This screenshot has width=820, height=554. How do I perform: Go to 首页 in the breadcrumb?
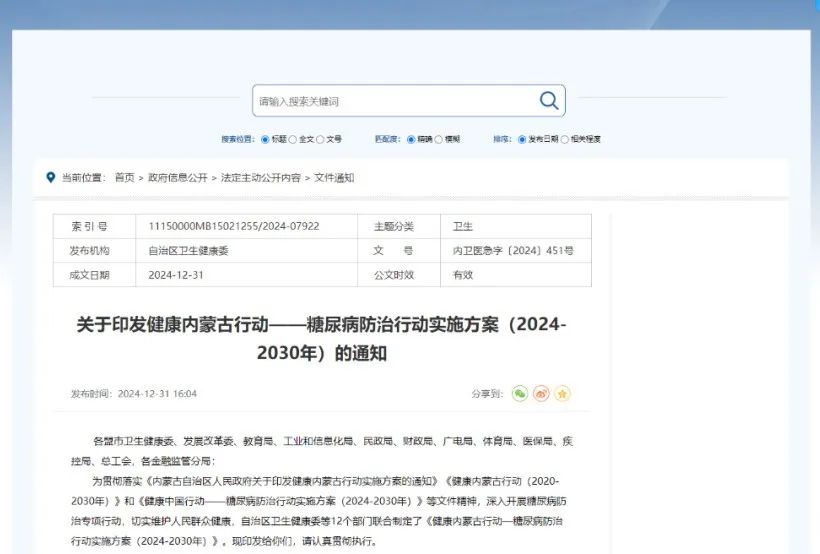click(x=124, y=178)
